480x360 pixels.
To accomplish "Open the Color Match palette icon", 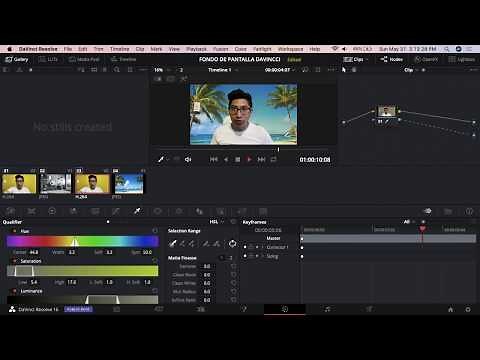I will pyautogui.click(x=31, y=211).
